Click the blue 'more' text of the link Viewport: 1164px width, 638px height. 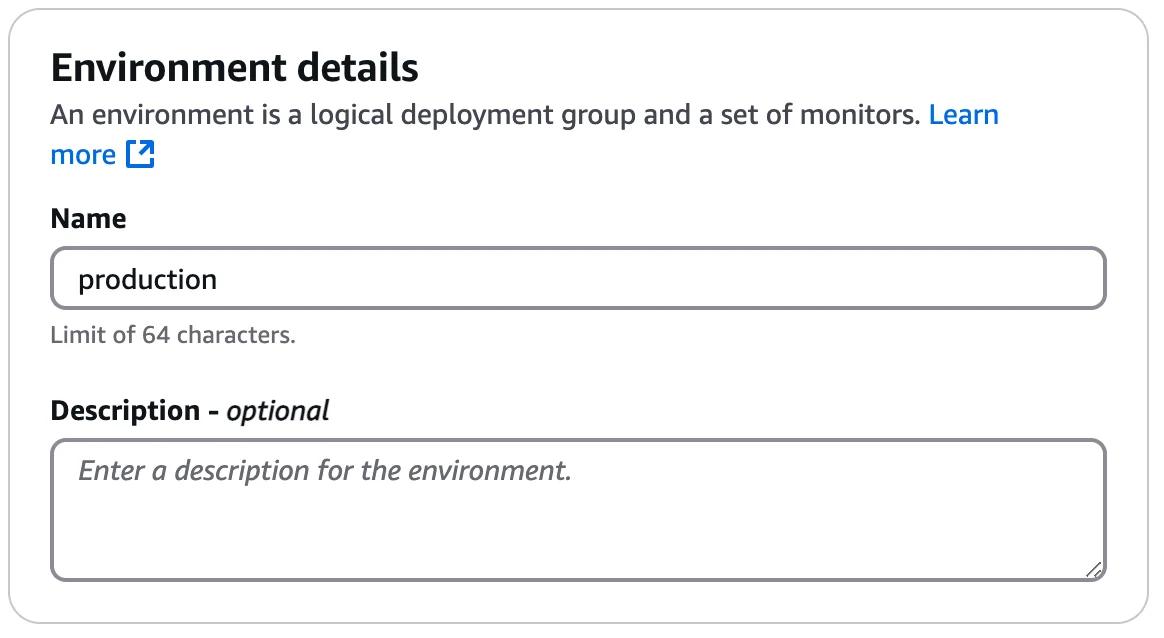(83, 153)
